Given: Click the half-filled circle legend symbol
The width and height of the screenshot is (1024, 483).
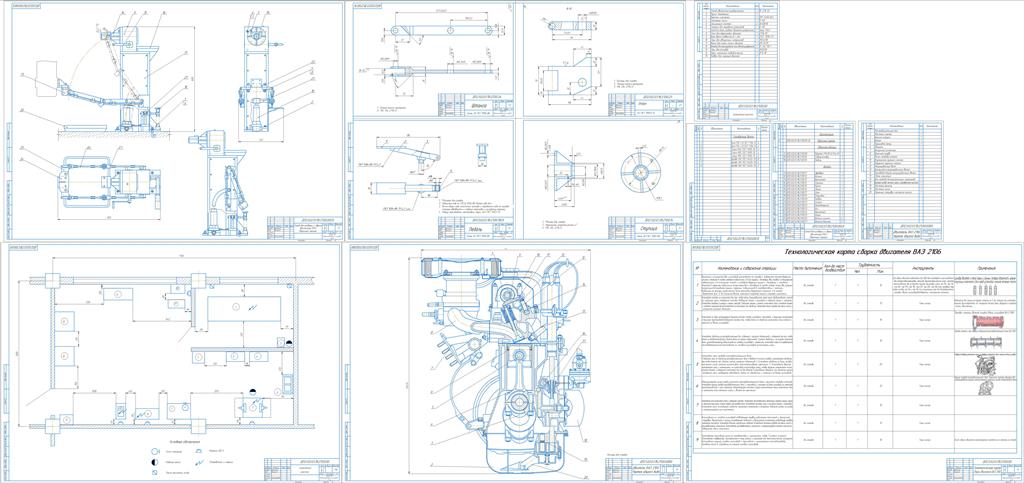Looking at the screenshot, I should click(x=155, y=461).
